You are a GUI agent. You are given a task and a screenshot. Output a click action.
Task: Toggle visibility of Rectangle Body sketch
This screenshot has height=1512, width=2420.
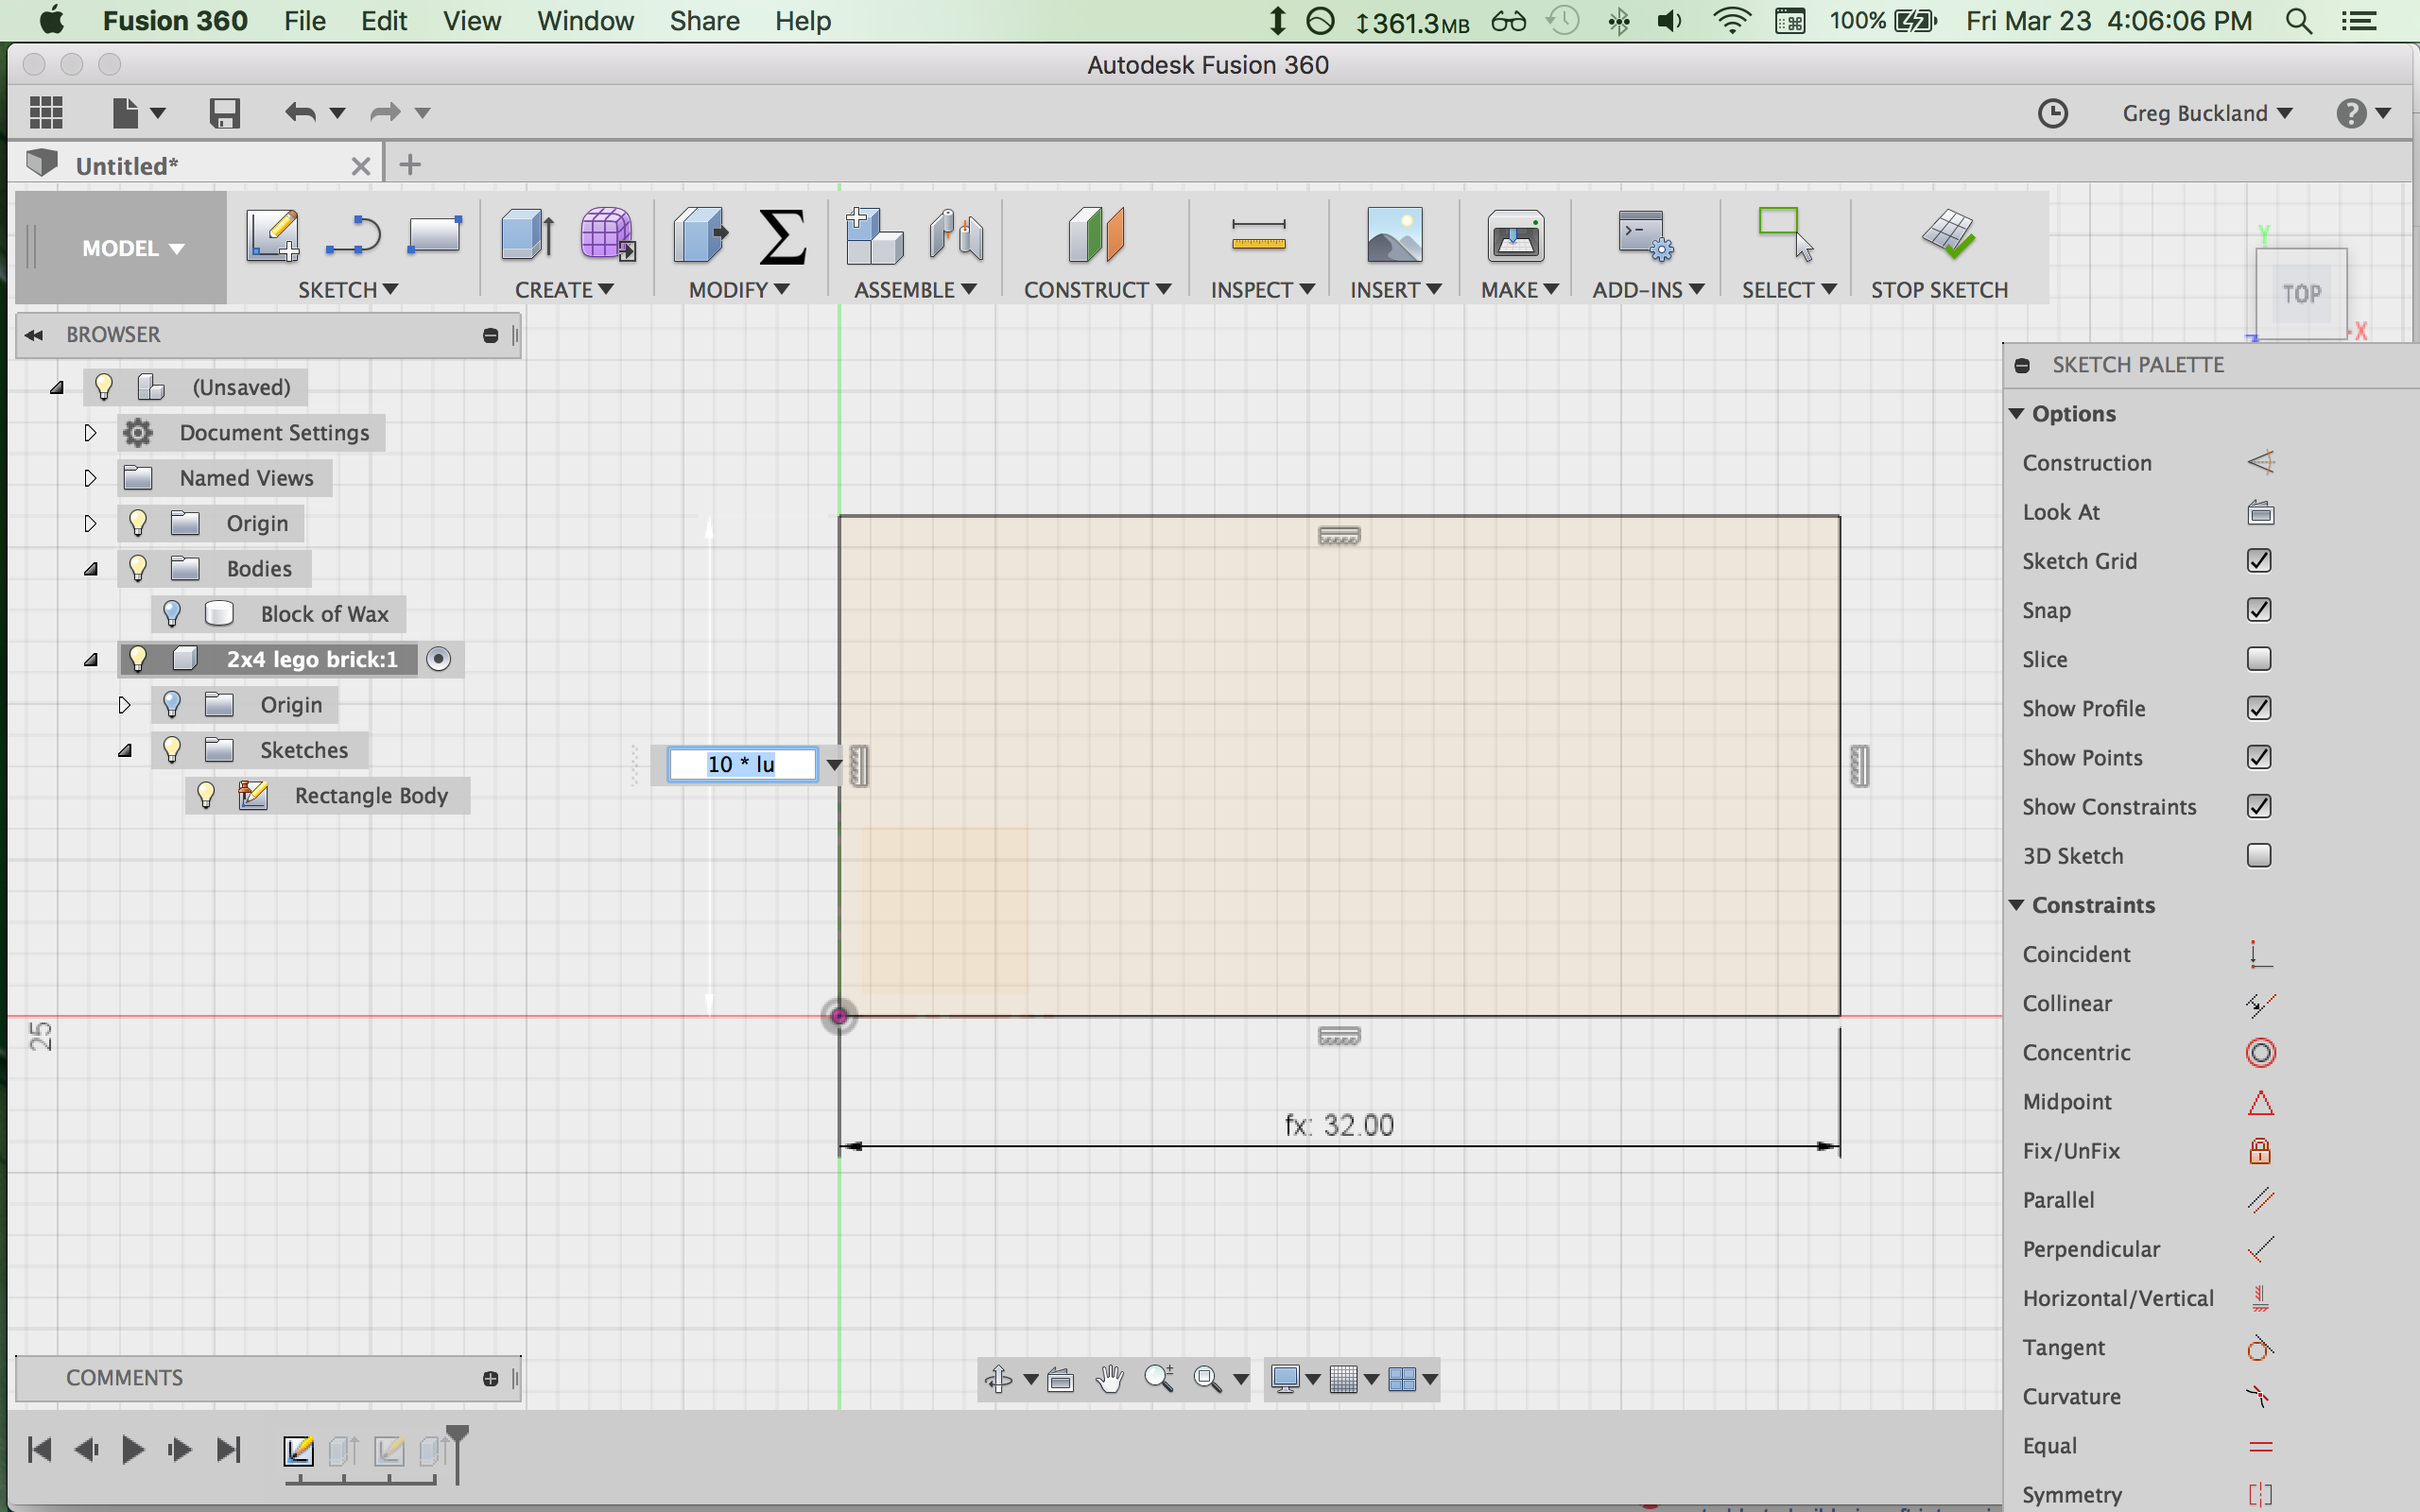pos(206,795)
